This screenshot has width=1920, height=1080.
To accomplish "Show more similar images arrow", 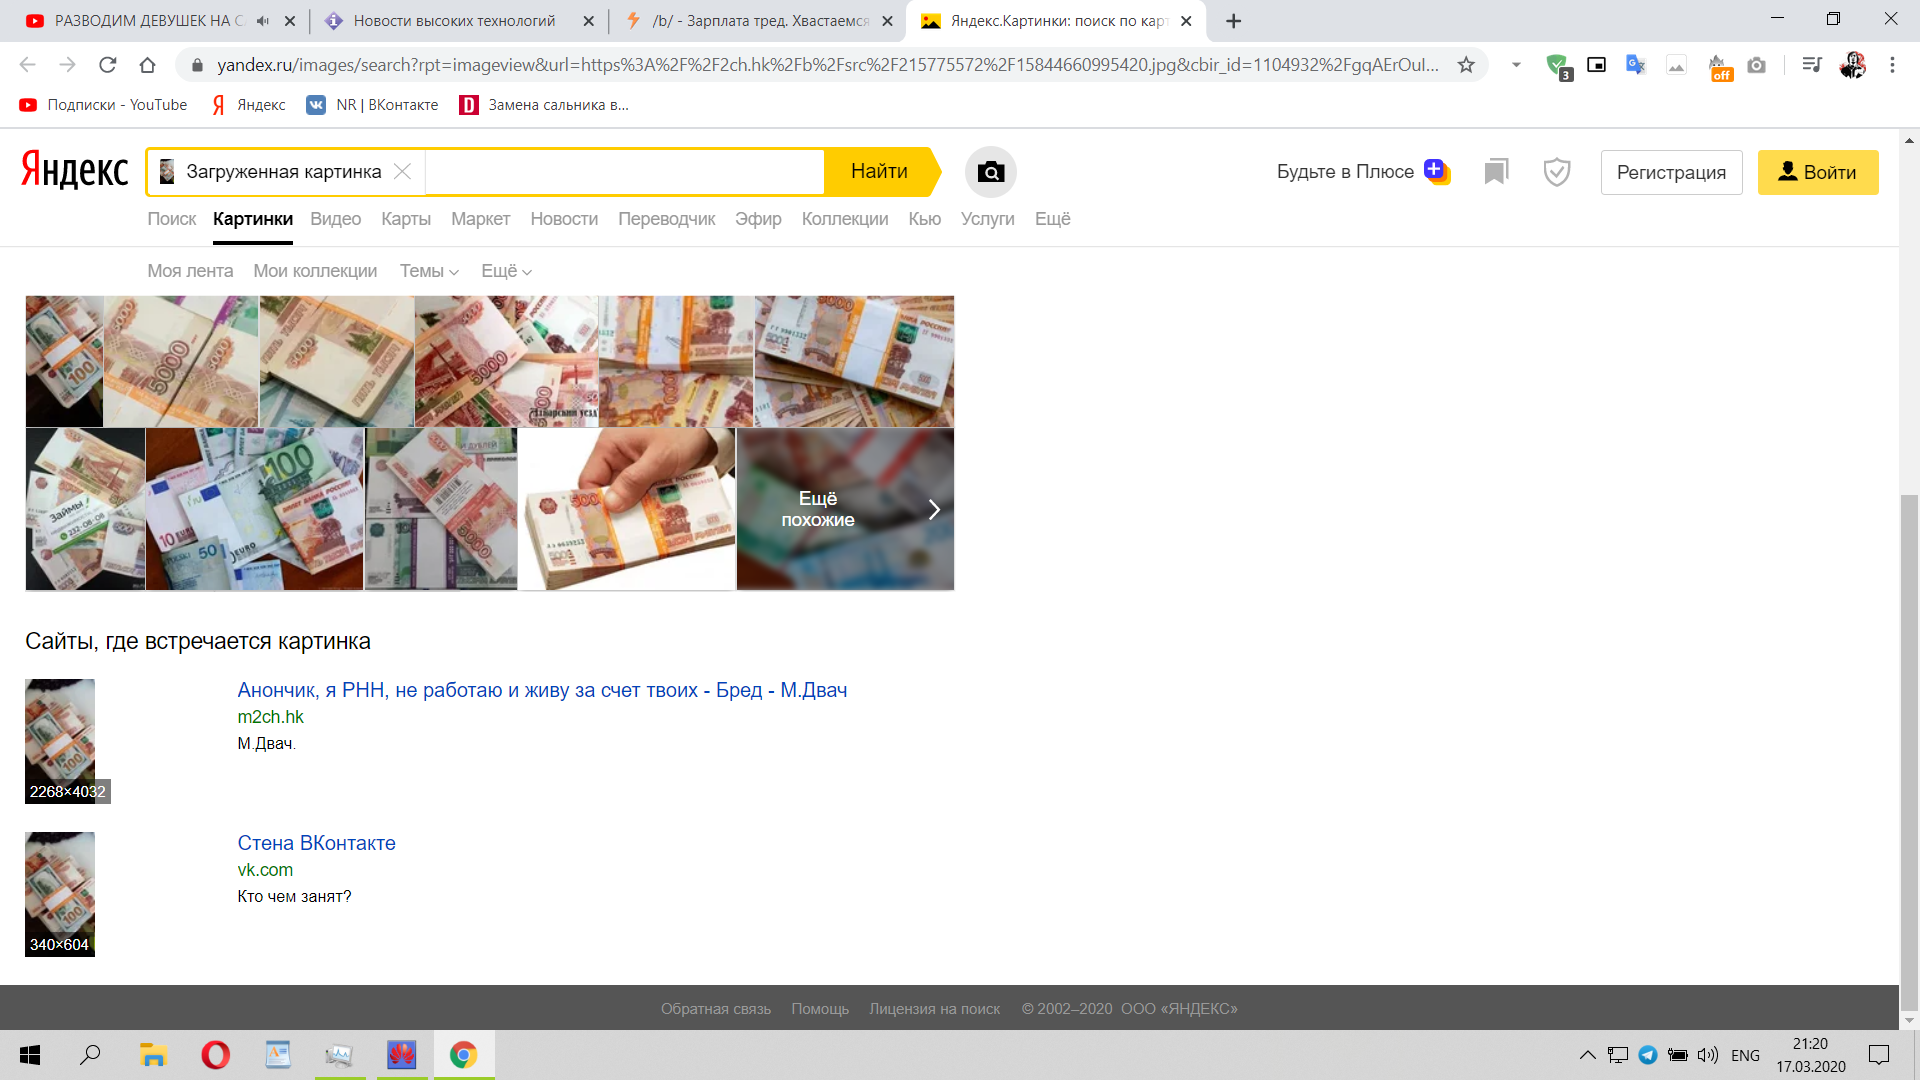I will [933, 510].
